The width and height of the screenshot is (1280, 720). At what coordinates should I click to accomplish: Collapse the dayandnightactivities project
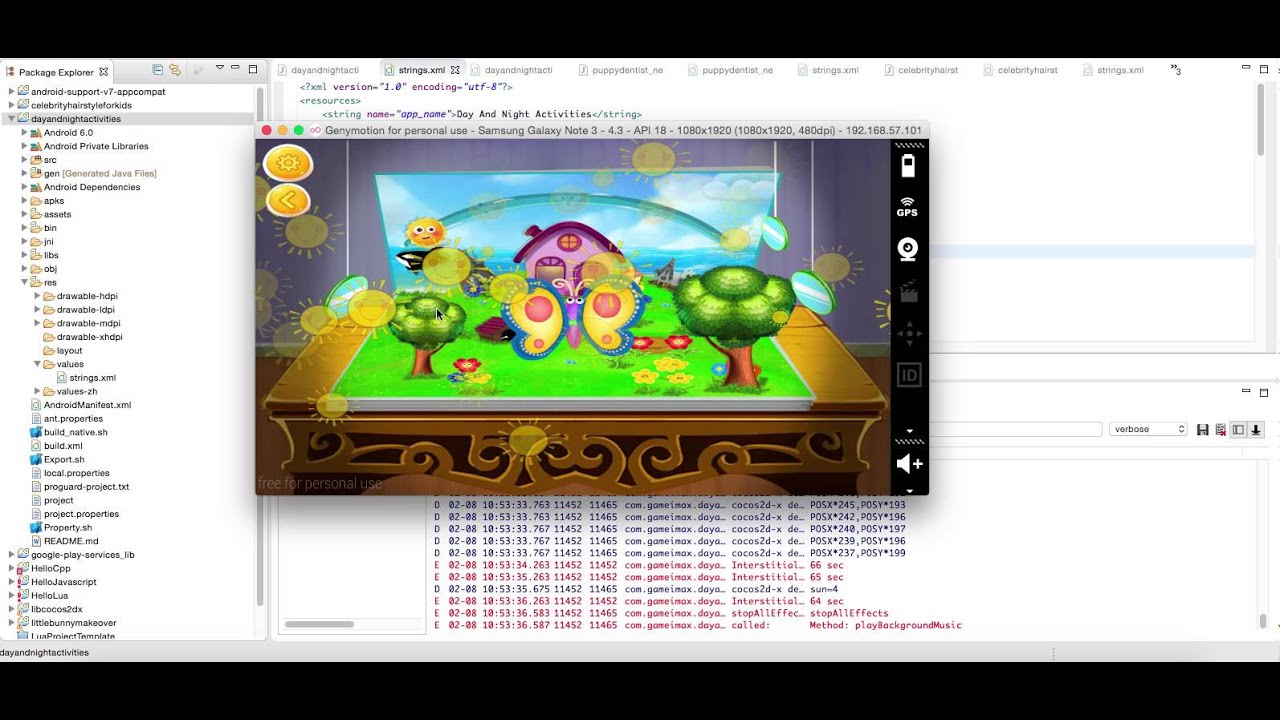(x=12, y=118)
